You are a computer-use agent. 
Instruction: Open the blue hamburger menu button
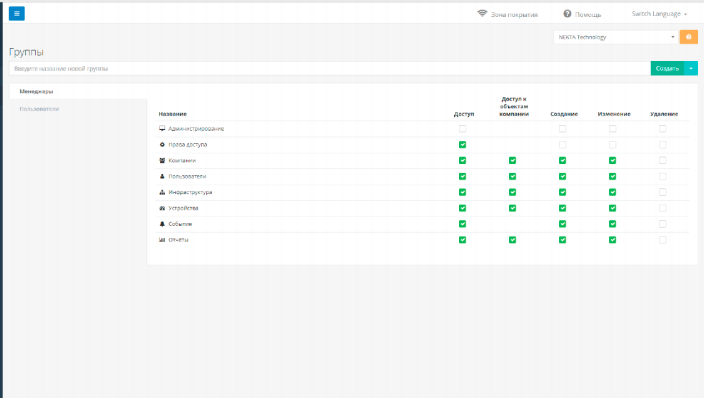click(x=17, y=13)
